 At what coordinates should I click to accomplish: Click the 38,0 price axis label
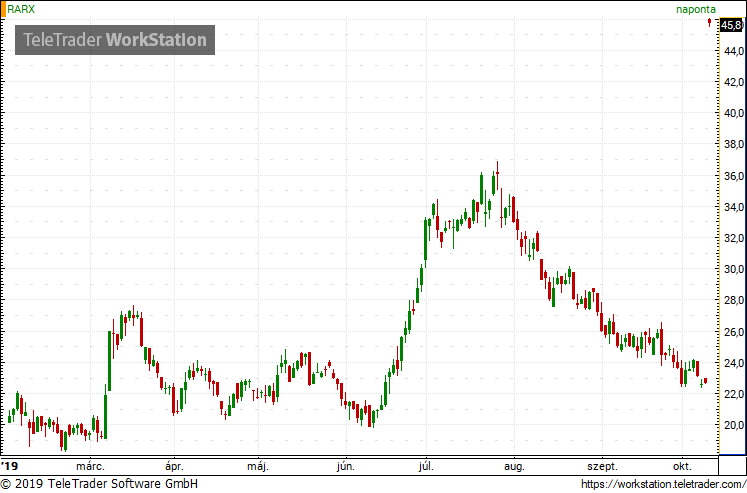click(734, 144)
